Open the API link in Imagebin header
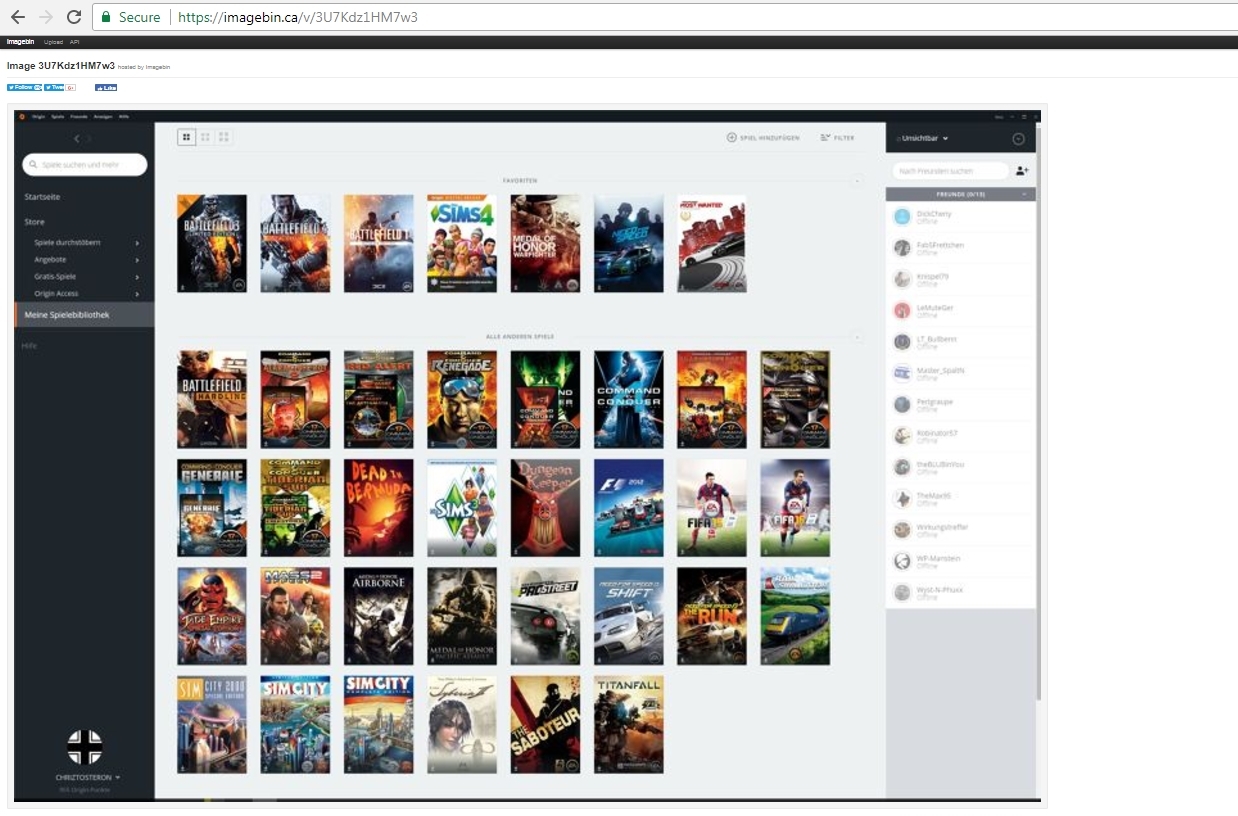1238x816 pixels. pos(74,42)
